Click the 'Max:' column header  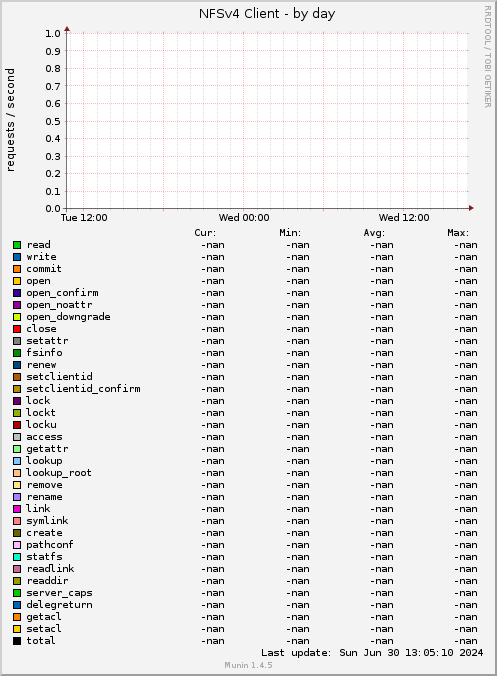[458, 233]
